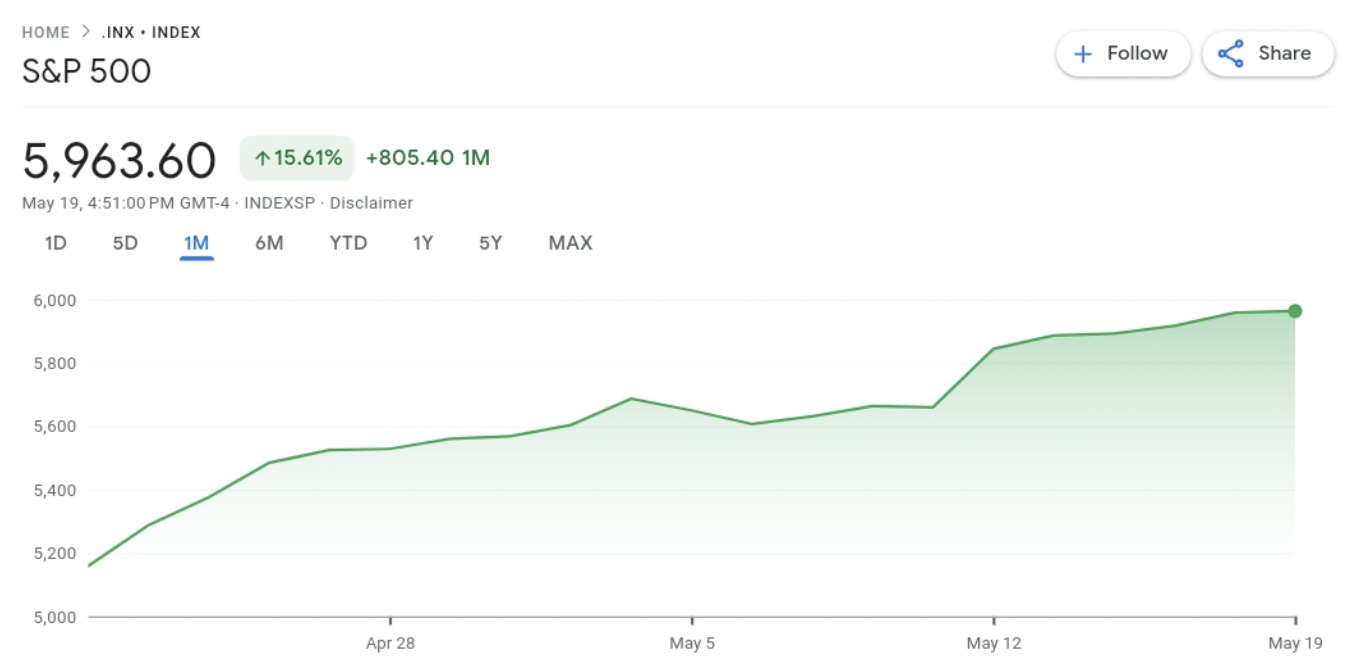Switch chart to YTD range
The width and height of the screenshot is (1356, 672).
click(x=349, y=243)
